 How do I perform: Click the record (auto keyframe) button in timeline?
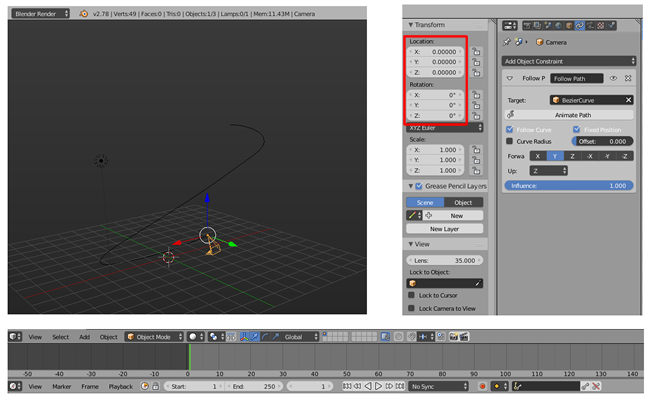(482, 386)
